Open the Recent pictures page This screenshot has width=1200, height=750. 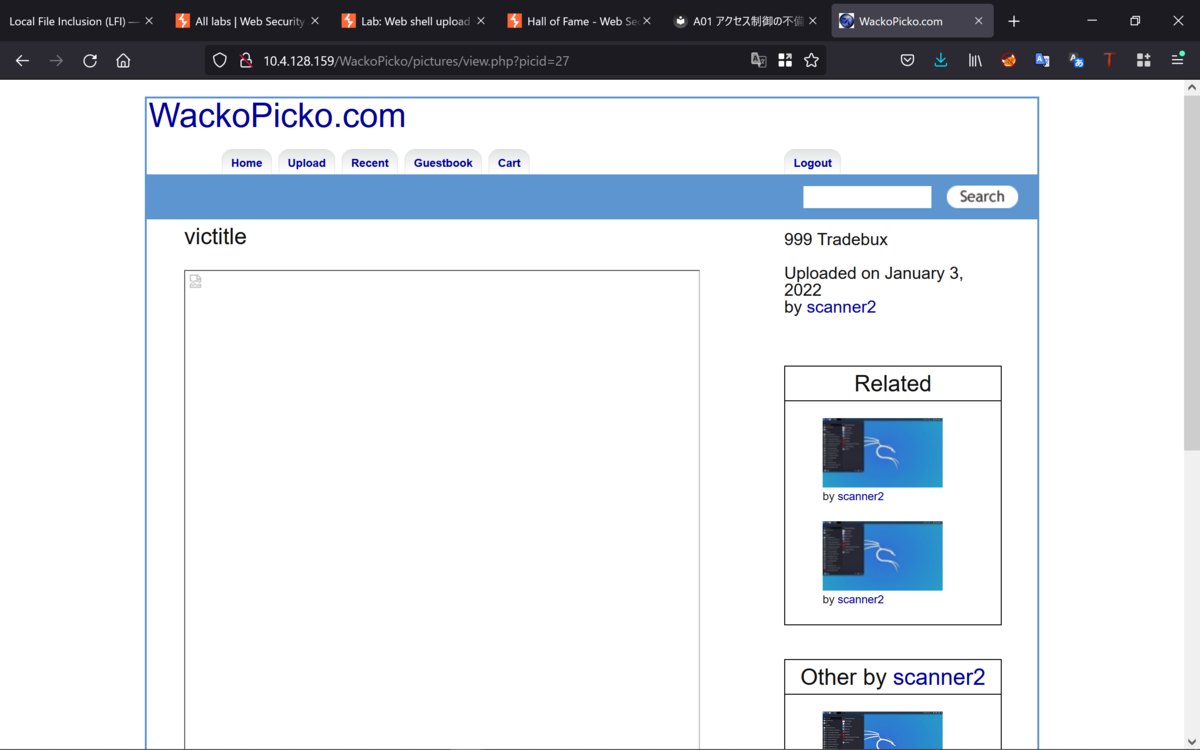(370, 163)
